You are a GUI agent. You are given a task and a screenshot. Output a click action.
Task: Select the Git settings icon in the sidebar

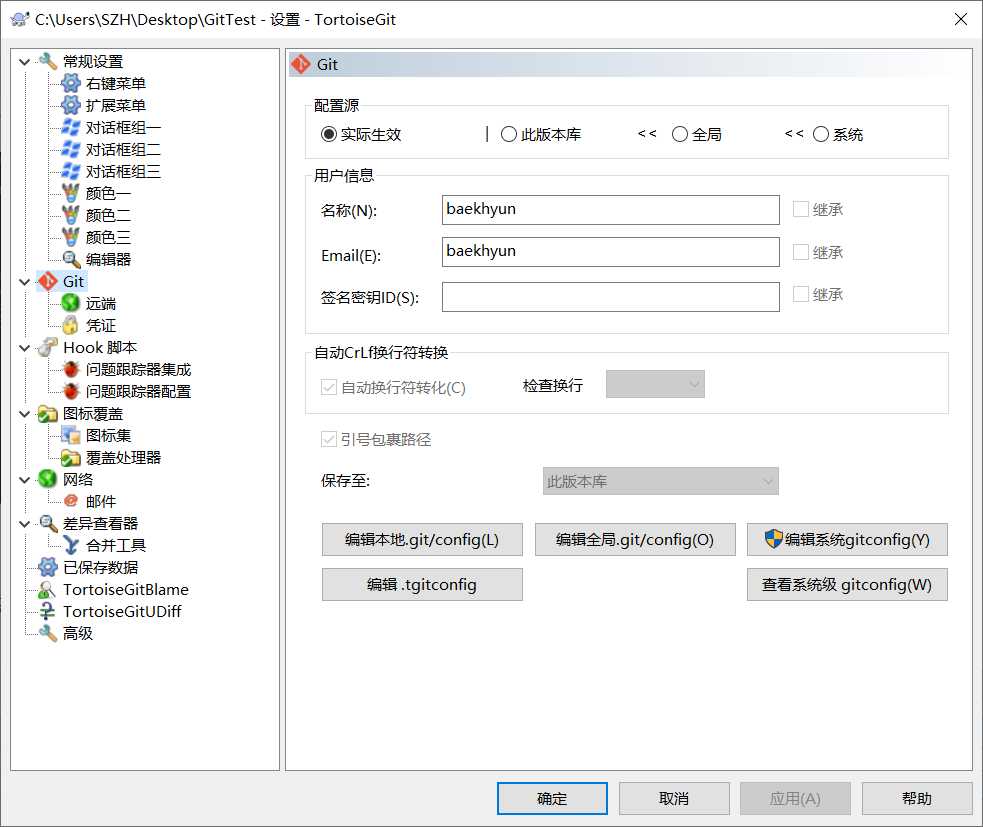(x=48, y=281)
